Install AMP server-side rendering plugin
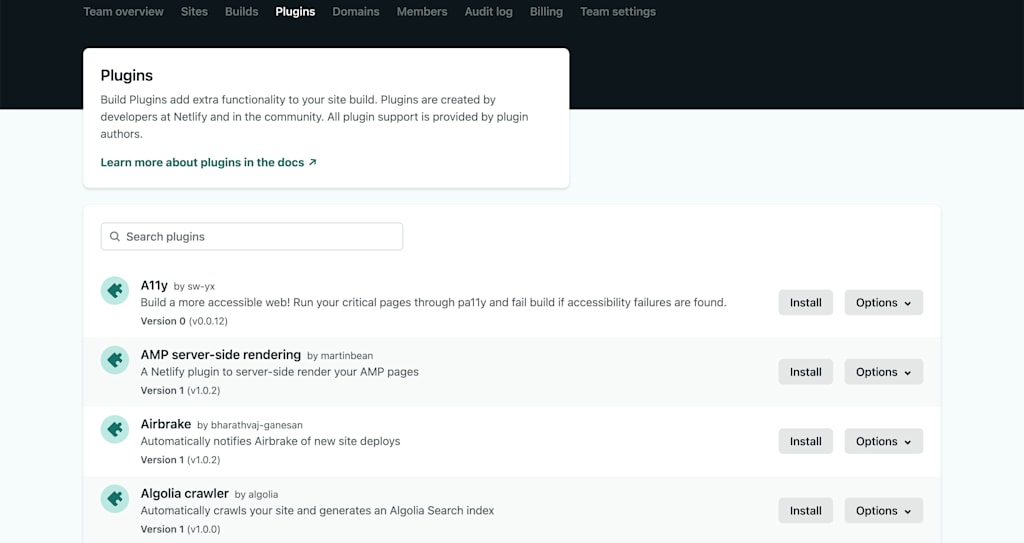 [x=805, y=372]
